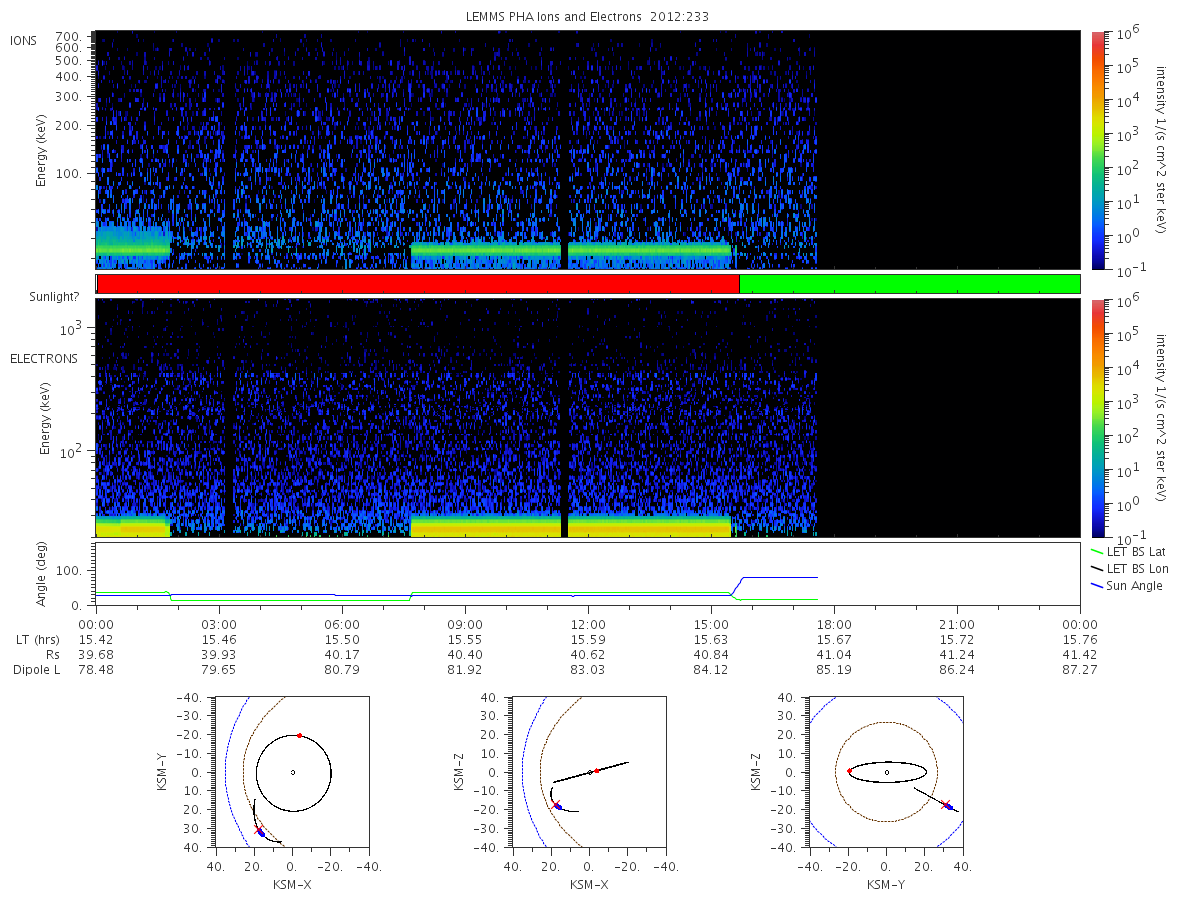
Task: Click the Angle (deg) axis label
Action: (x=45, y=574)
